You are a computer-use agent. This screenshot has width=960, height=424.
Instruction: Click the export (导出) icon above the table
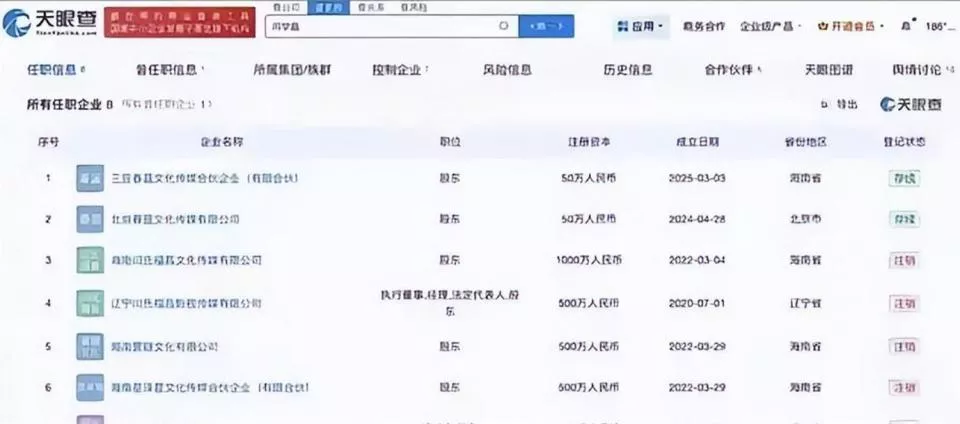(825, 104)
